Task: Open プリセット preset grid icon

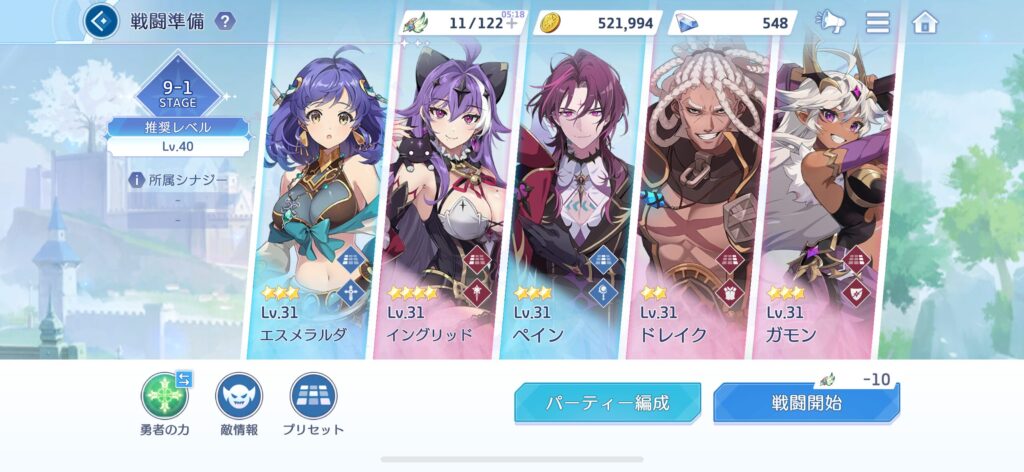Action: pos(313,396)
